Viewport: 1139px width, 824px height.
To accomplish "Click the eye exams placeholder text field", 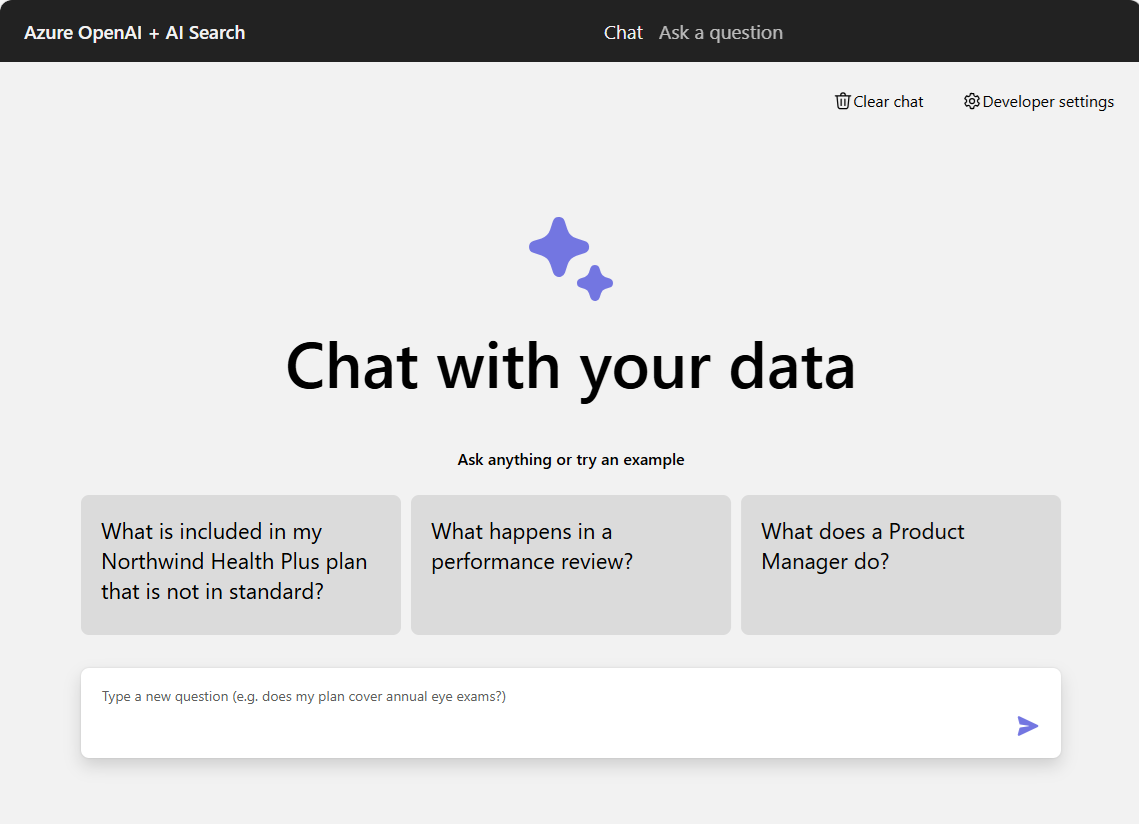I will pos(303,696).
